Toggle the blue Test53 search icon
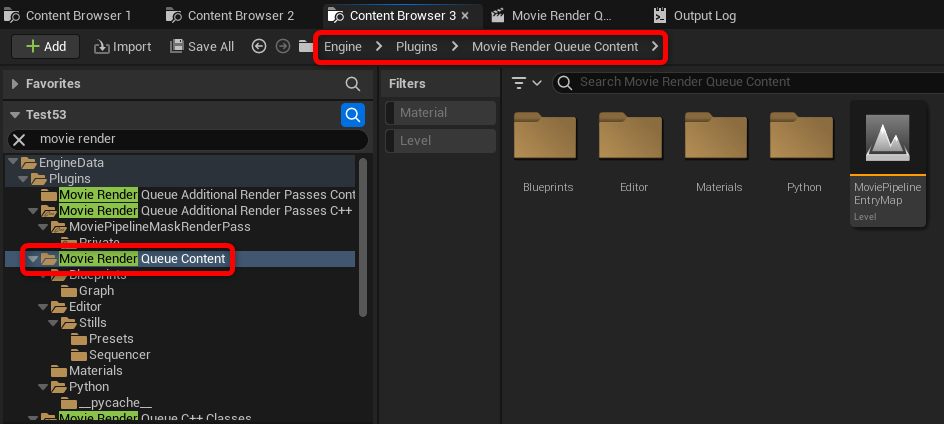Image resolution: width=944 pixels, height=424 pixels. 353,114
